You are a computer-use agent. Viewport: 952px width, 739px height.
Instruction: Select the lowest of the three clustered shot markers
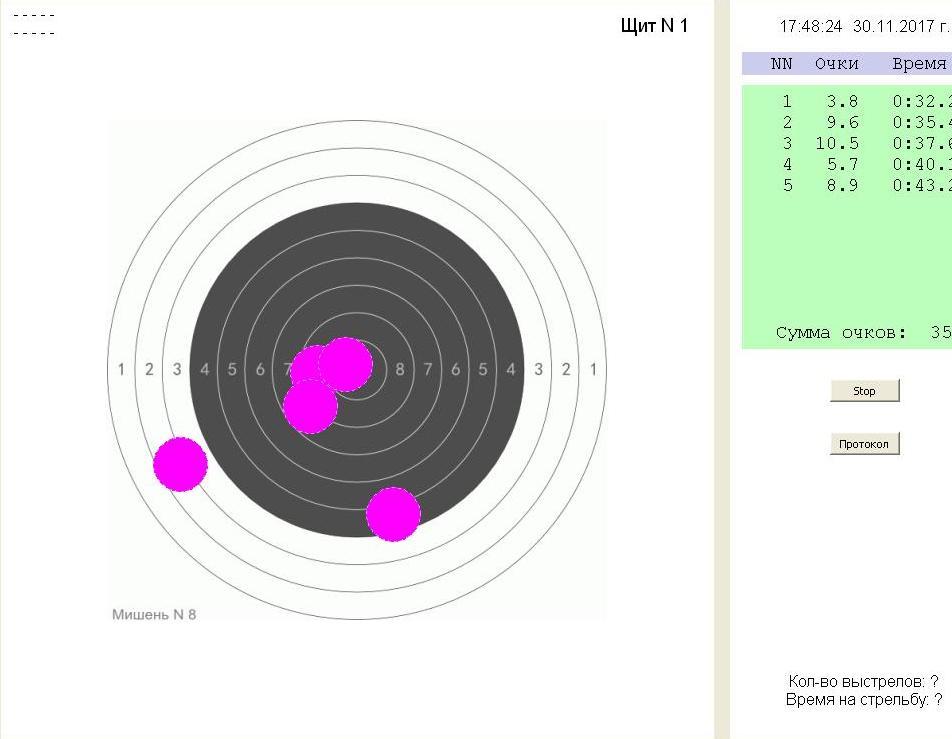pos(309,408)
